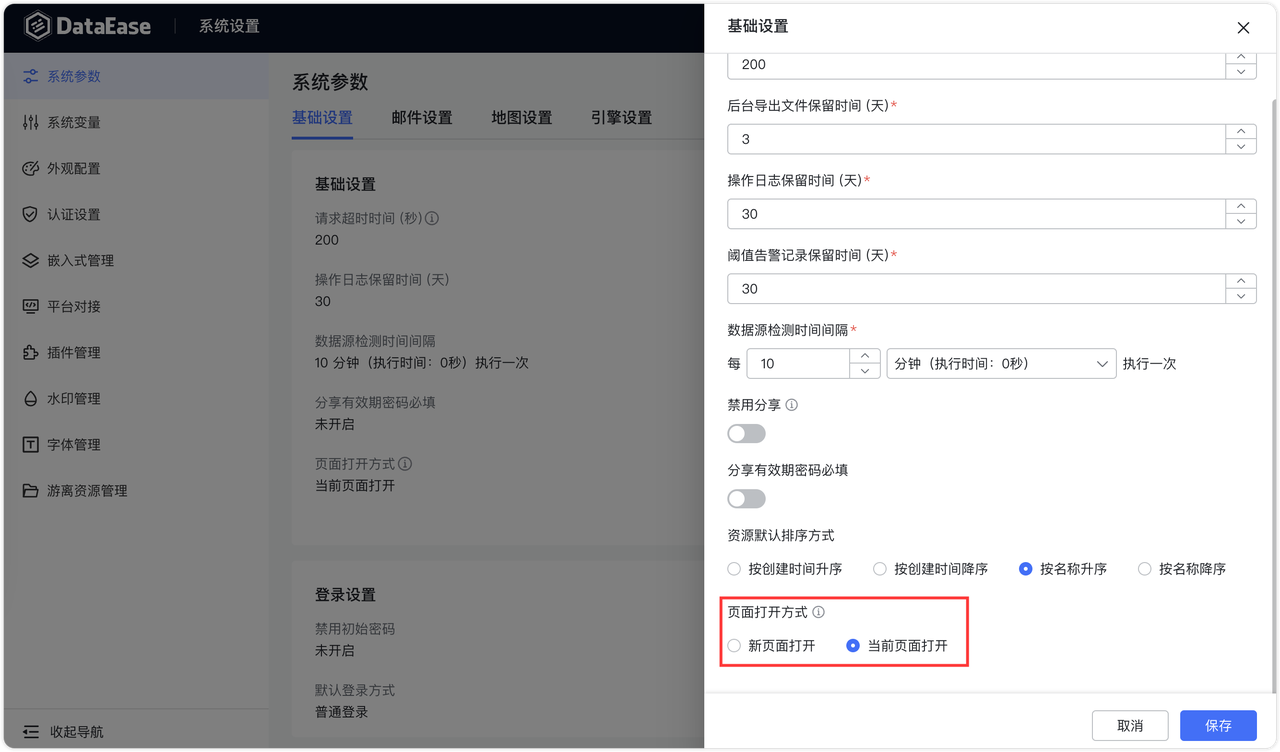The image size is (1280, 752).
Task: Enable 分享有效期密码必填 toggle
Action: tap(746, 498)
